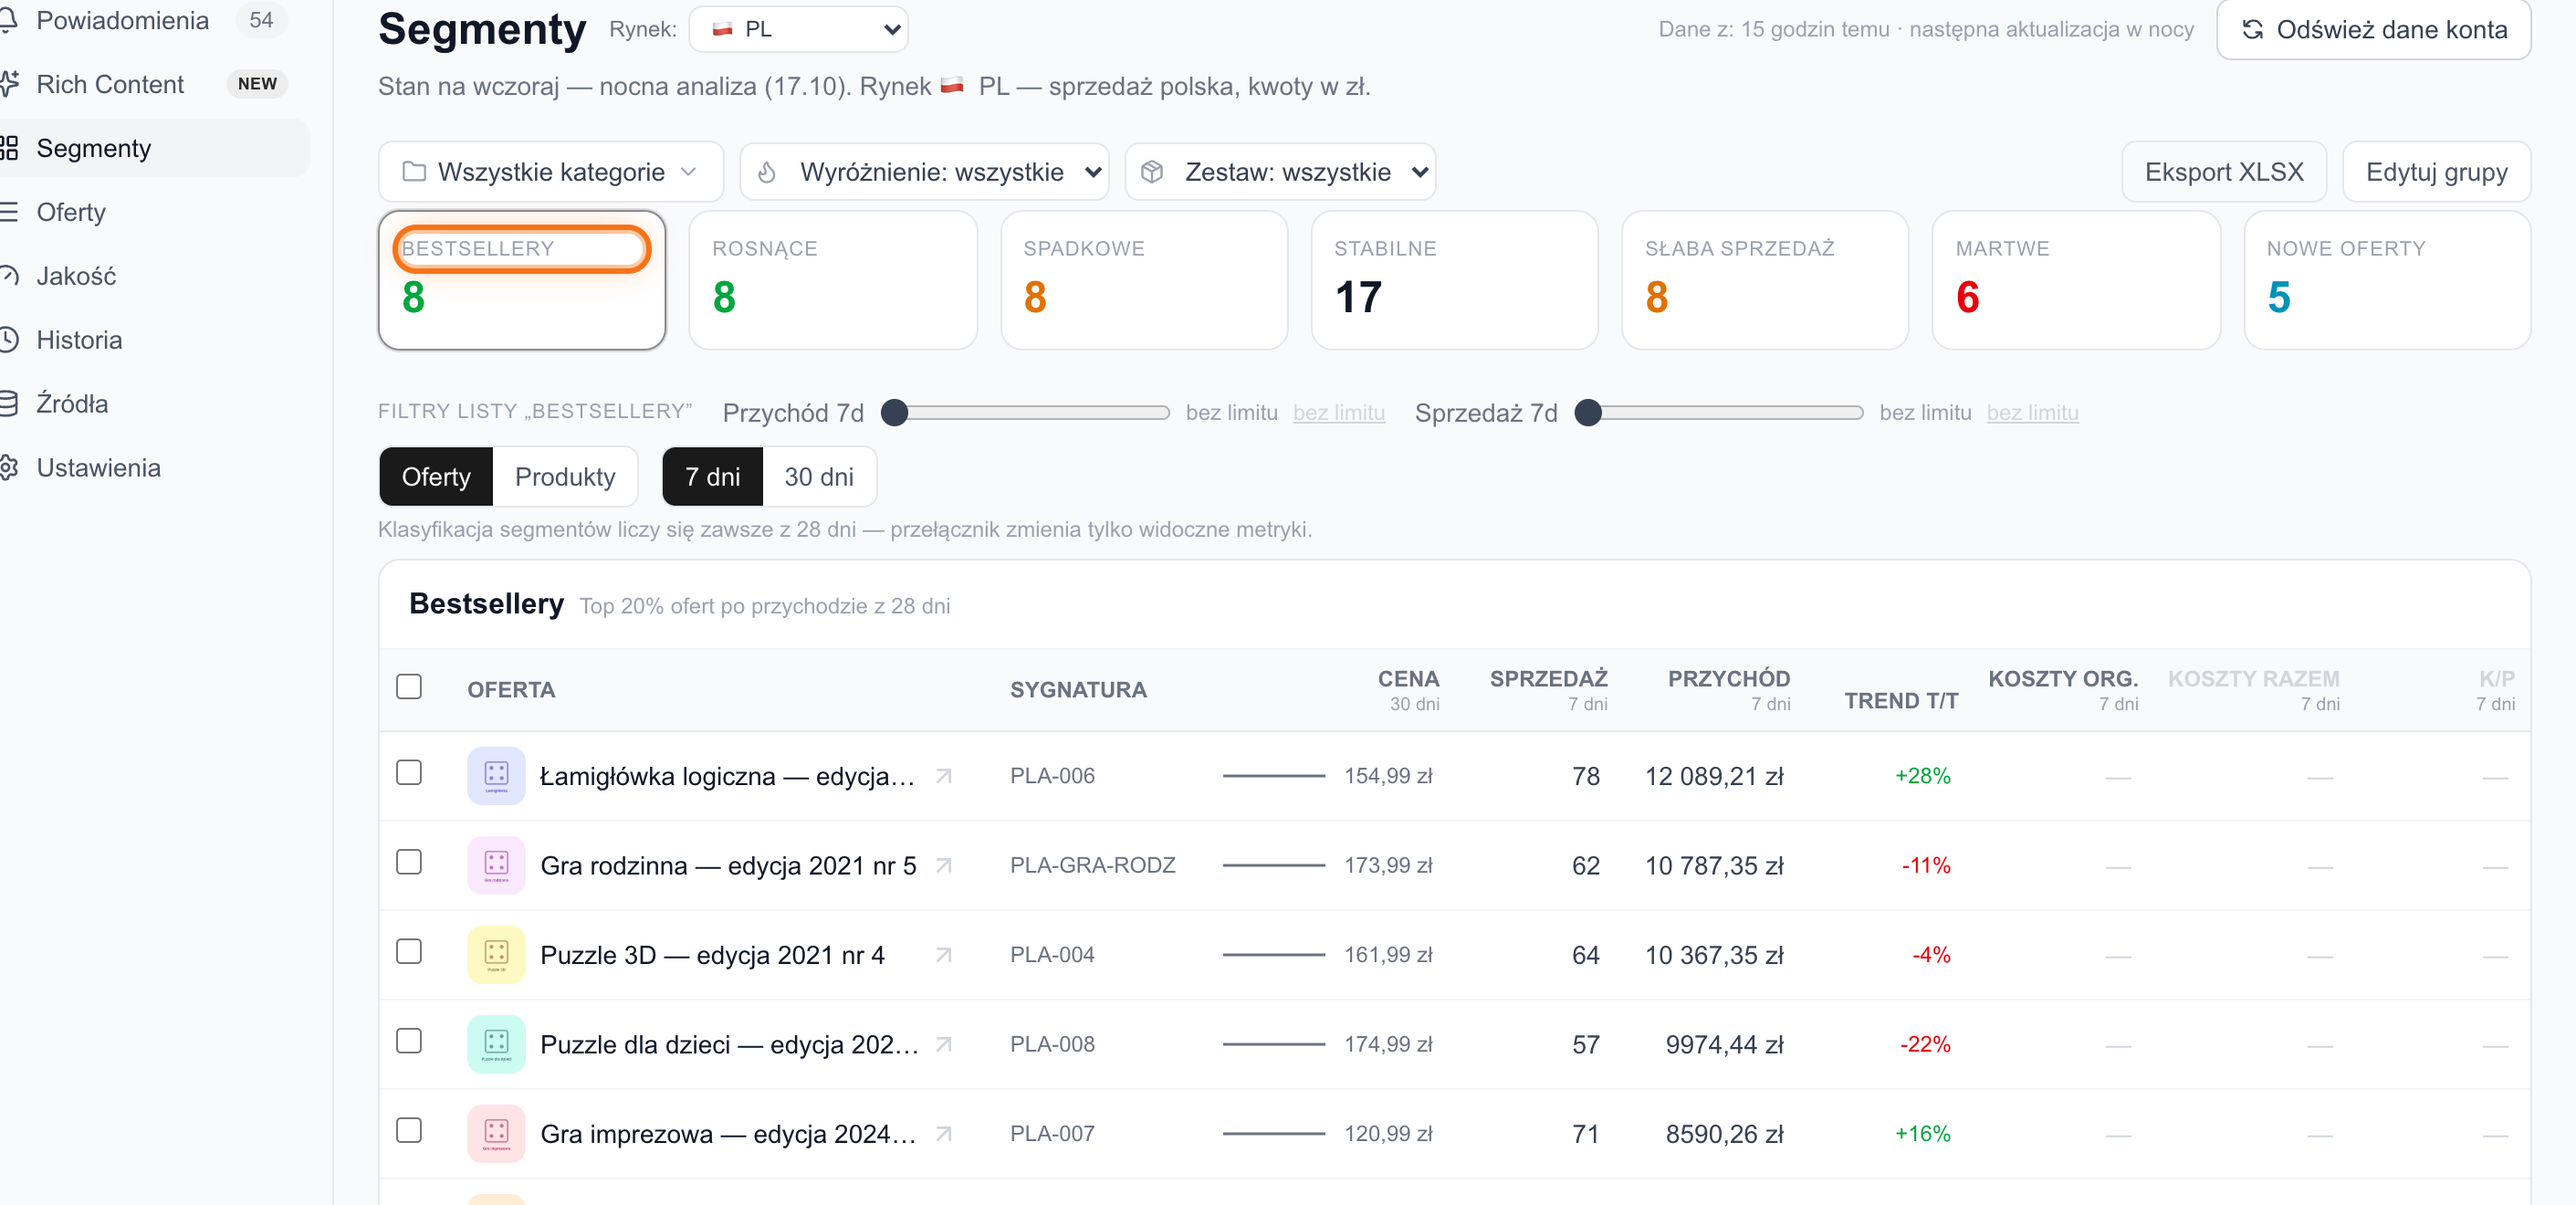Select the Rosnące segment card
The image size is (2576, 1205).
(833, 280)
